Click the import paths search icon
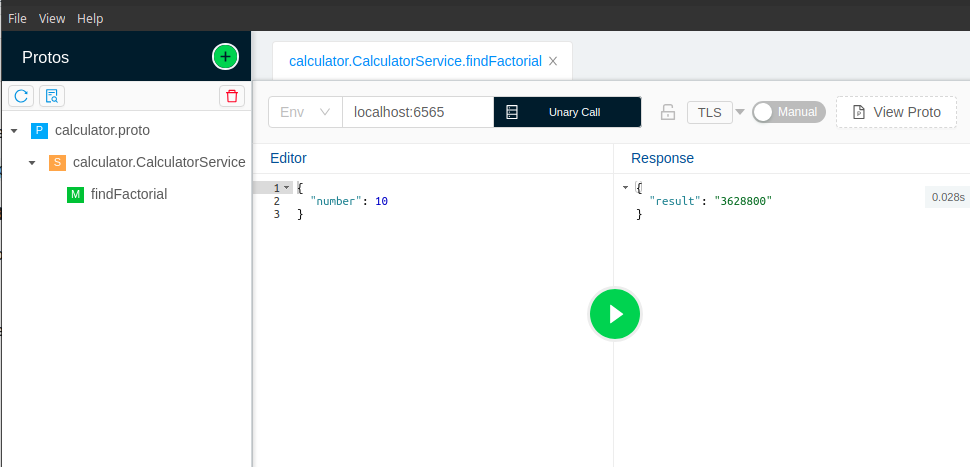The height and width of the screenshot is (467, 970). [52, 96]
